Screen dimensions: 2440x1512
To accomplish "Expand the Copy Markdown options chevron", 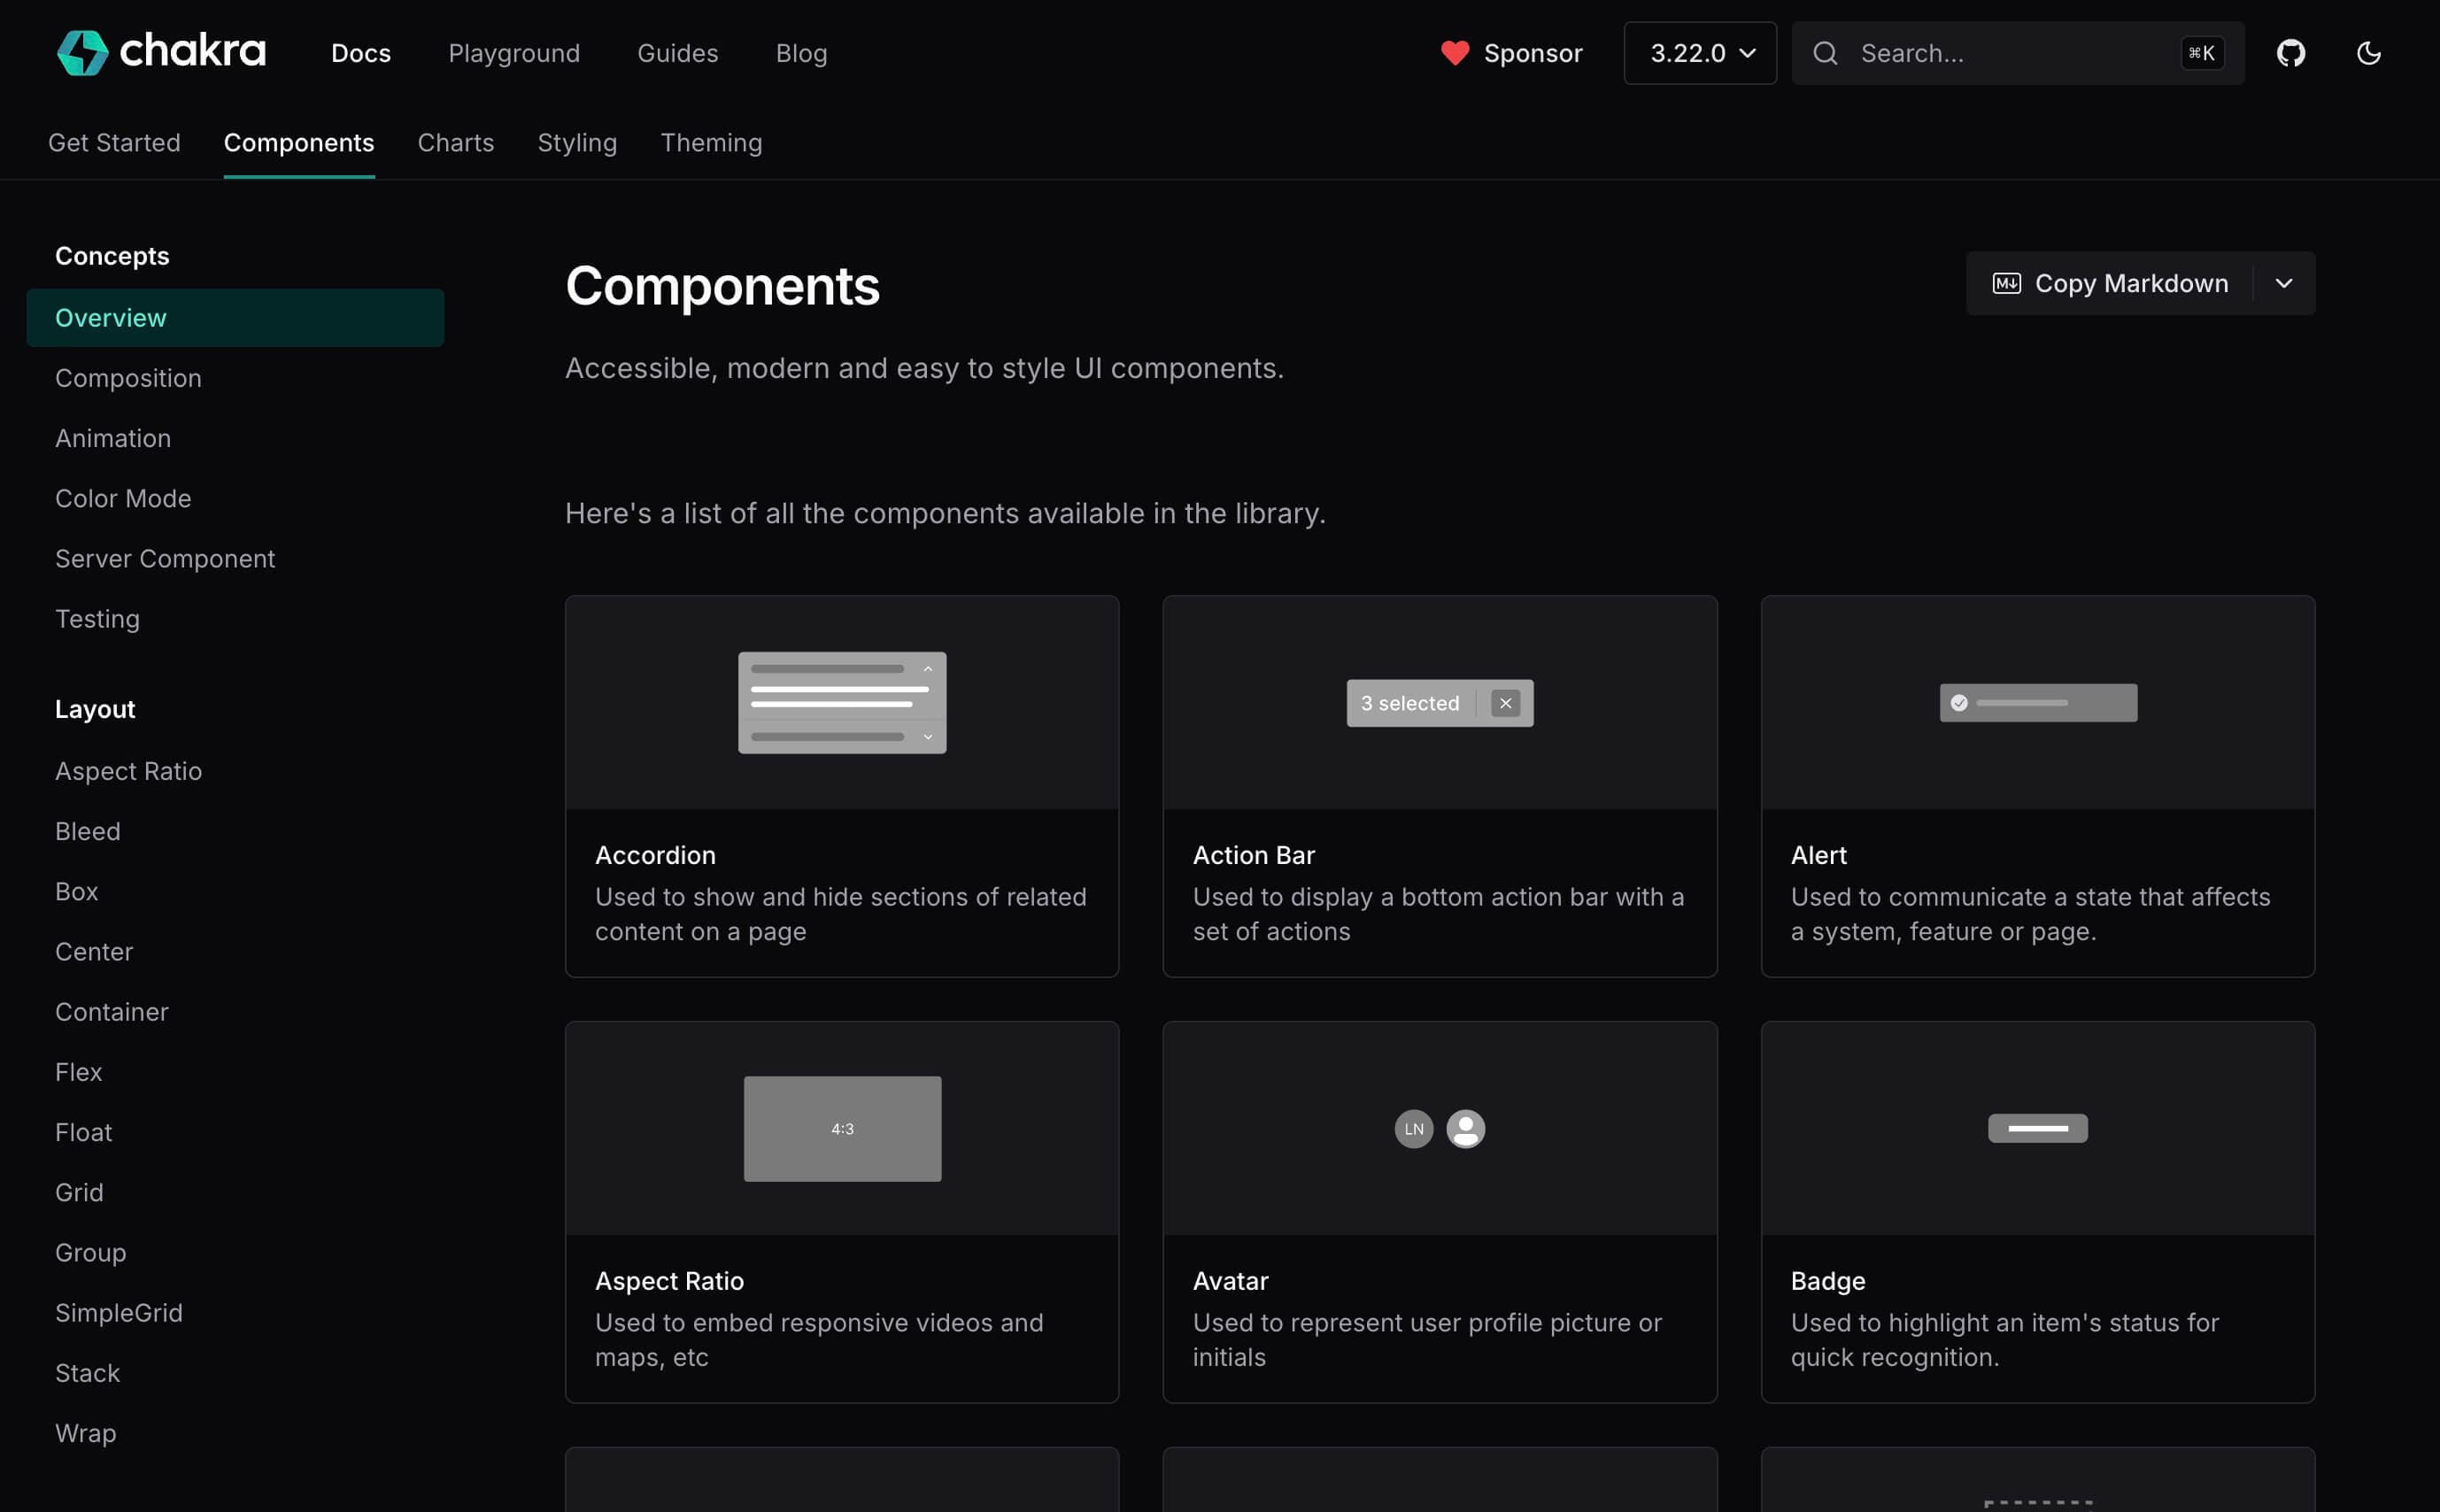I will tap(2284, 283).
